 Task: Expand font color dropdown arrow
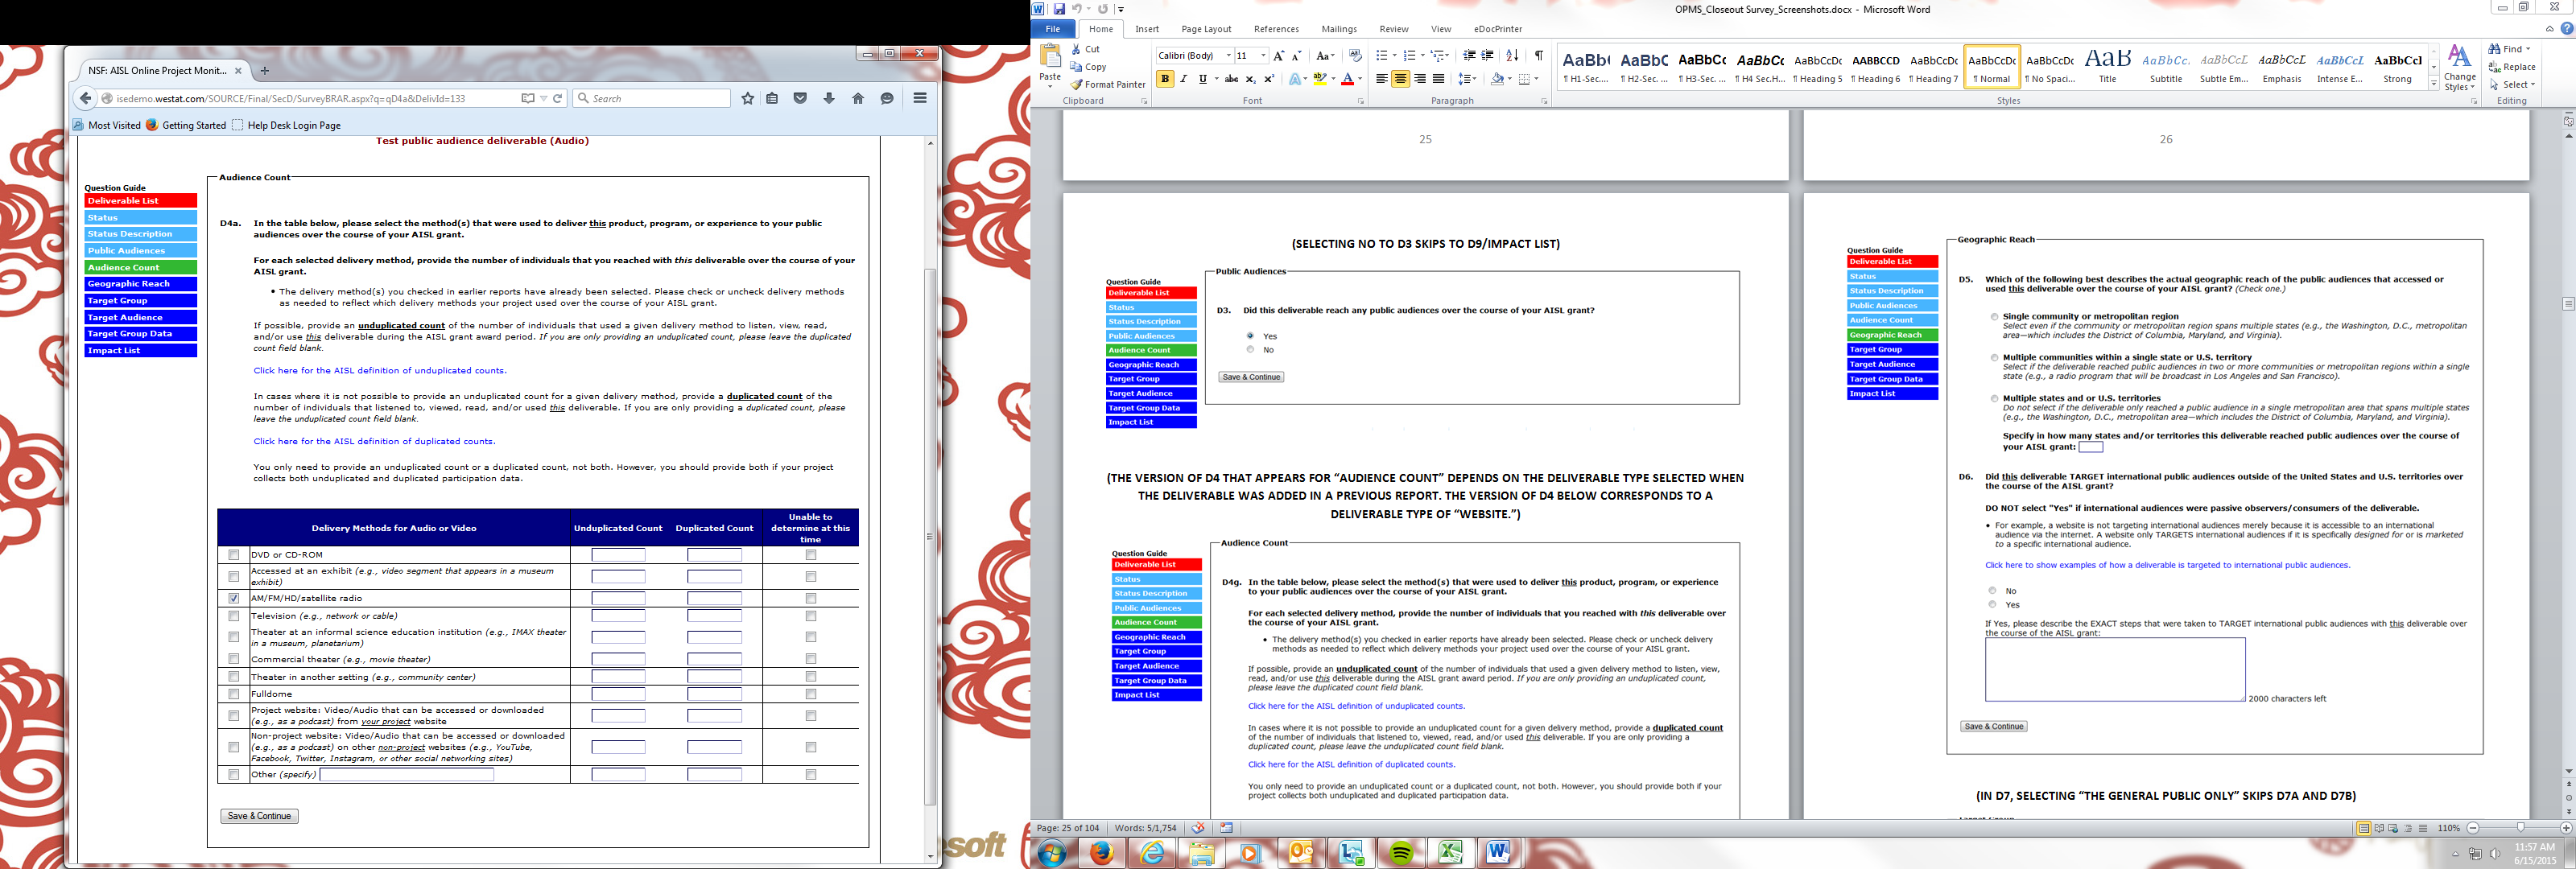pyautogui.click(x=1360, y=79)
